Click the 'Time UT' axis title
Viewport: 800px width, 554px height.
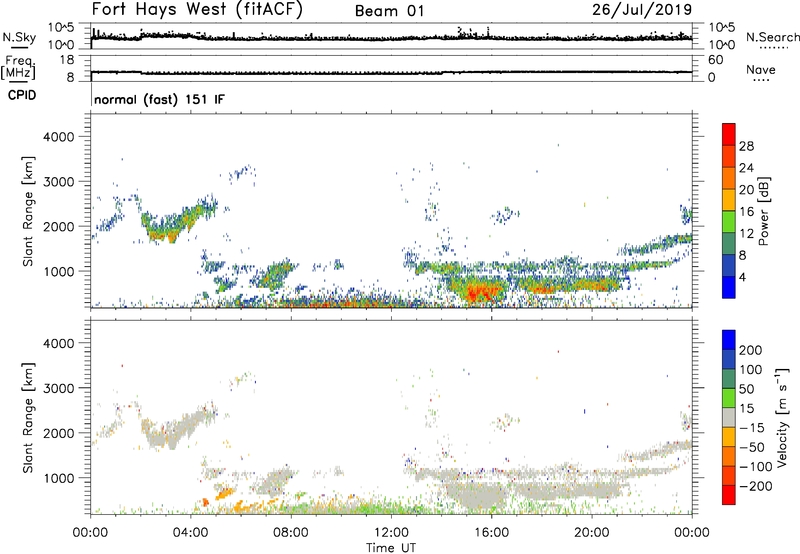[391, 548]
